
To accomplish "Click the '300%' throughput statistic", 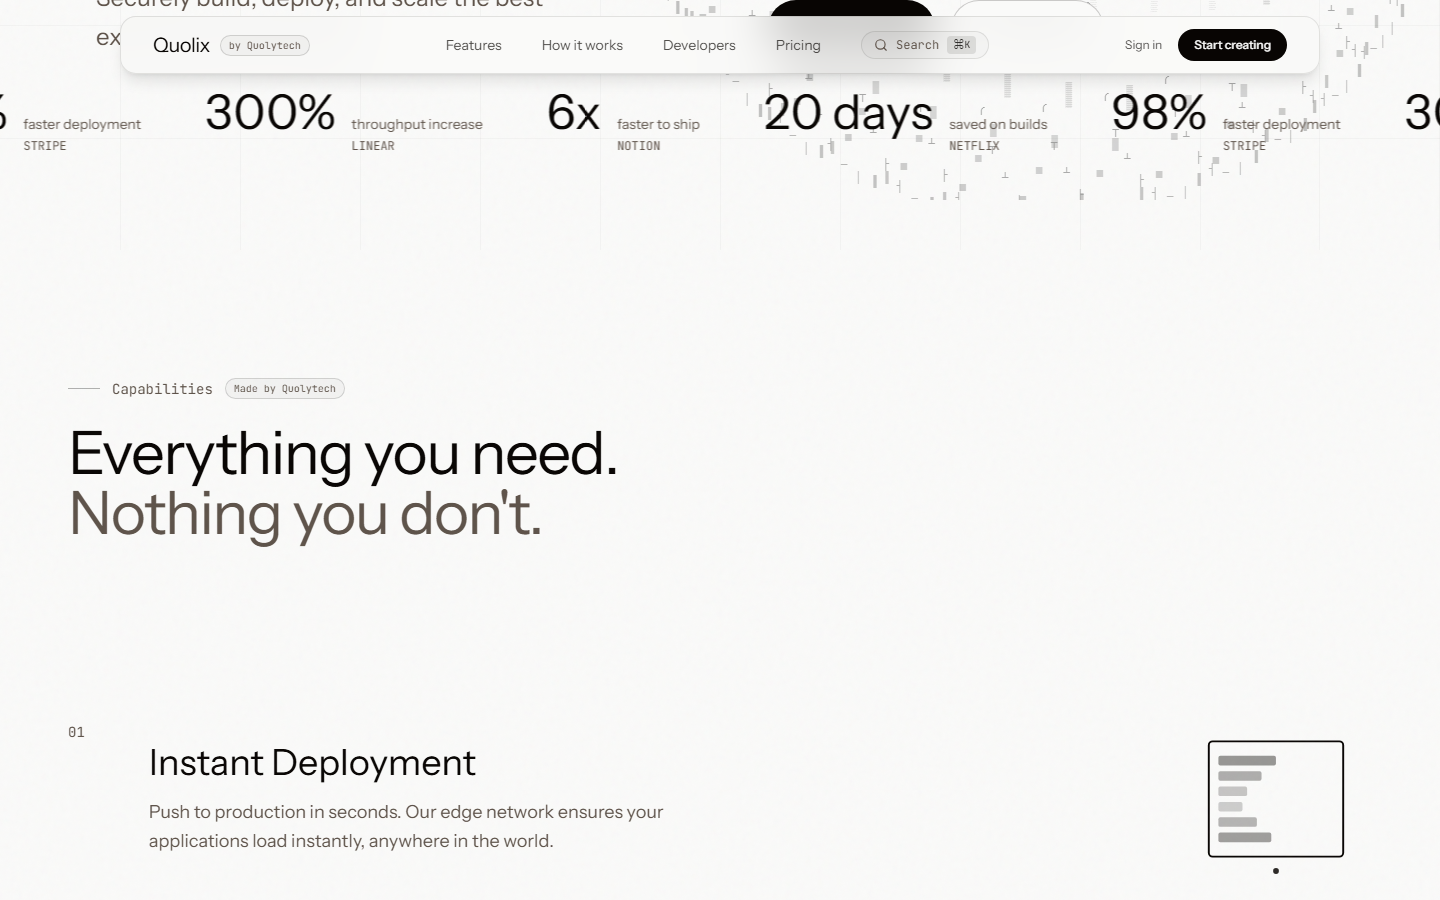I will (270, 112).
